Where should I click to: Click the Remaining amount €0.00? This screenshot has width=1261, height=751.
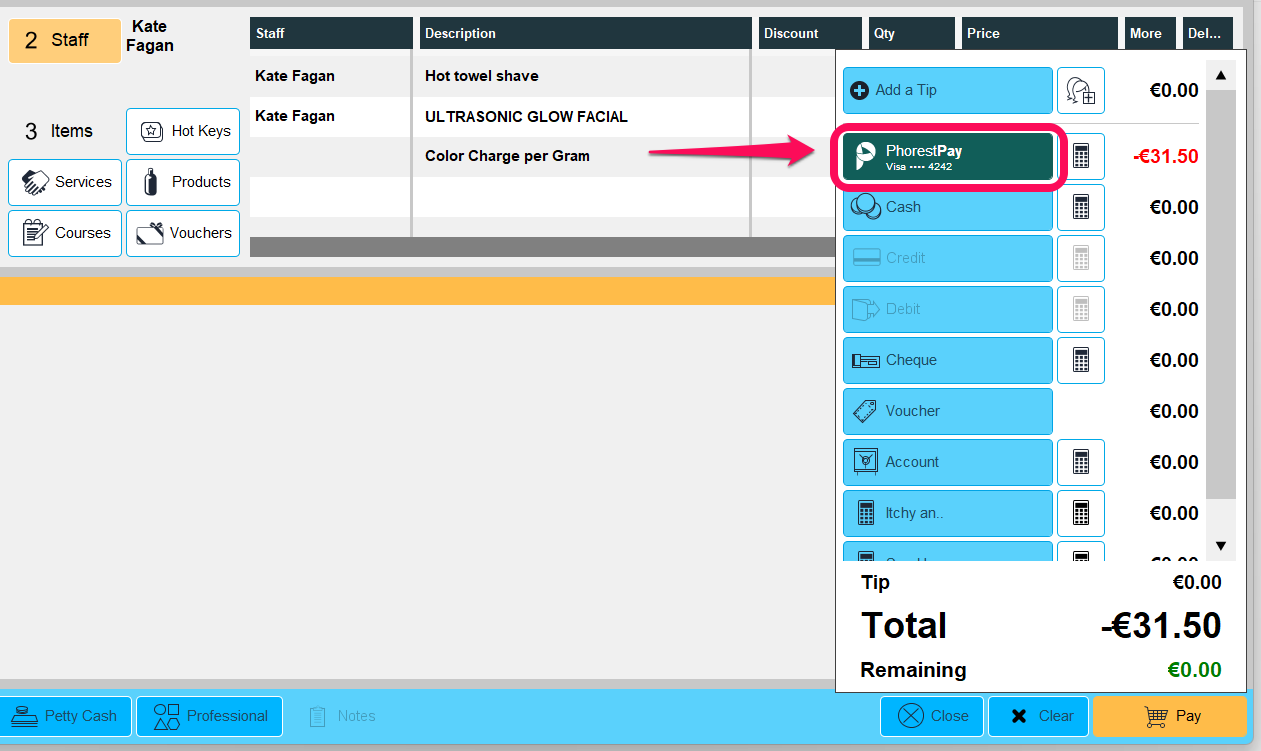1194,670
